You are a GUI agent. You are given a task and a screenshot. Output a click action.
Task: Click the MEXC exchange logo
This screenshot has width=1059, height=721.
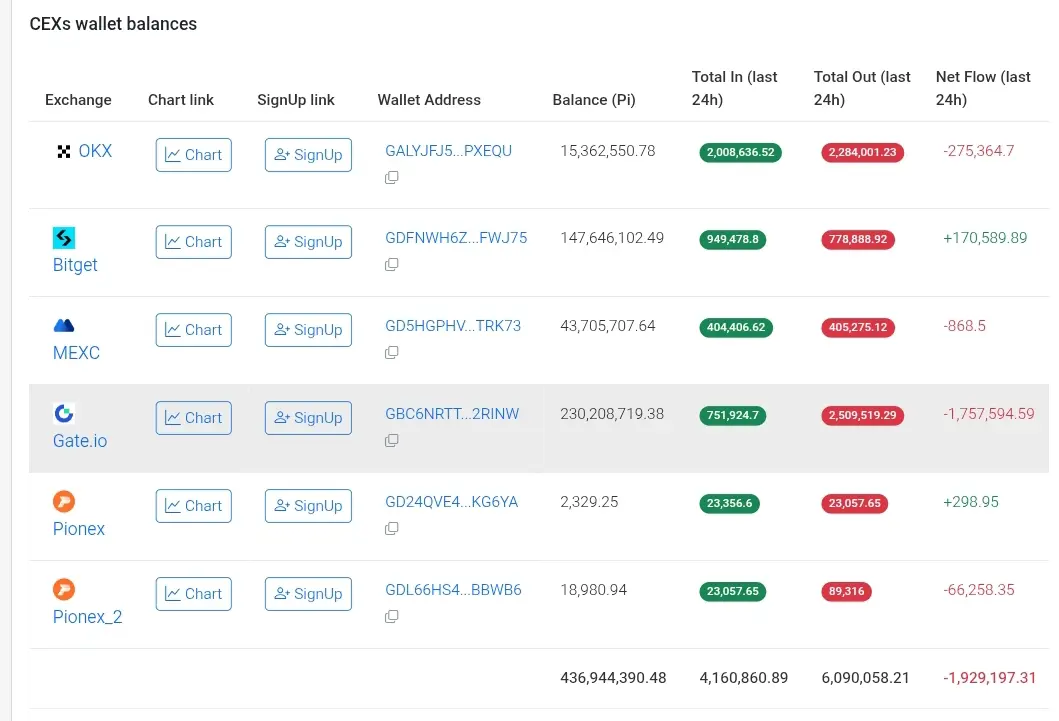(64, 326)
